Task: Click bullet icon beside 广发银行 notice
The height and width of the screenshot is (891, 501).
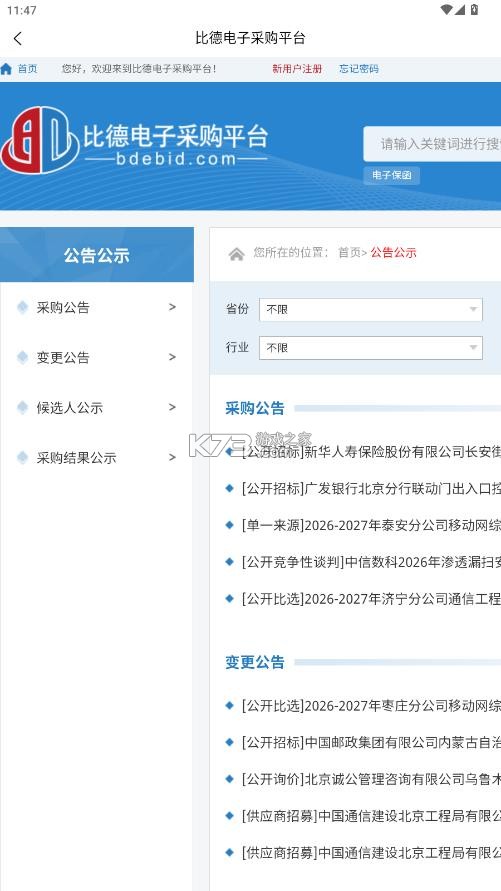Action: click(x=229, y=488)
